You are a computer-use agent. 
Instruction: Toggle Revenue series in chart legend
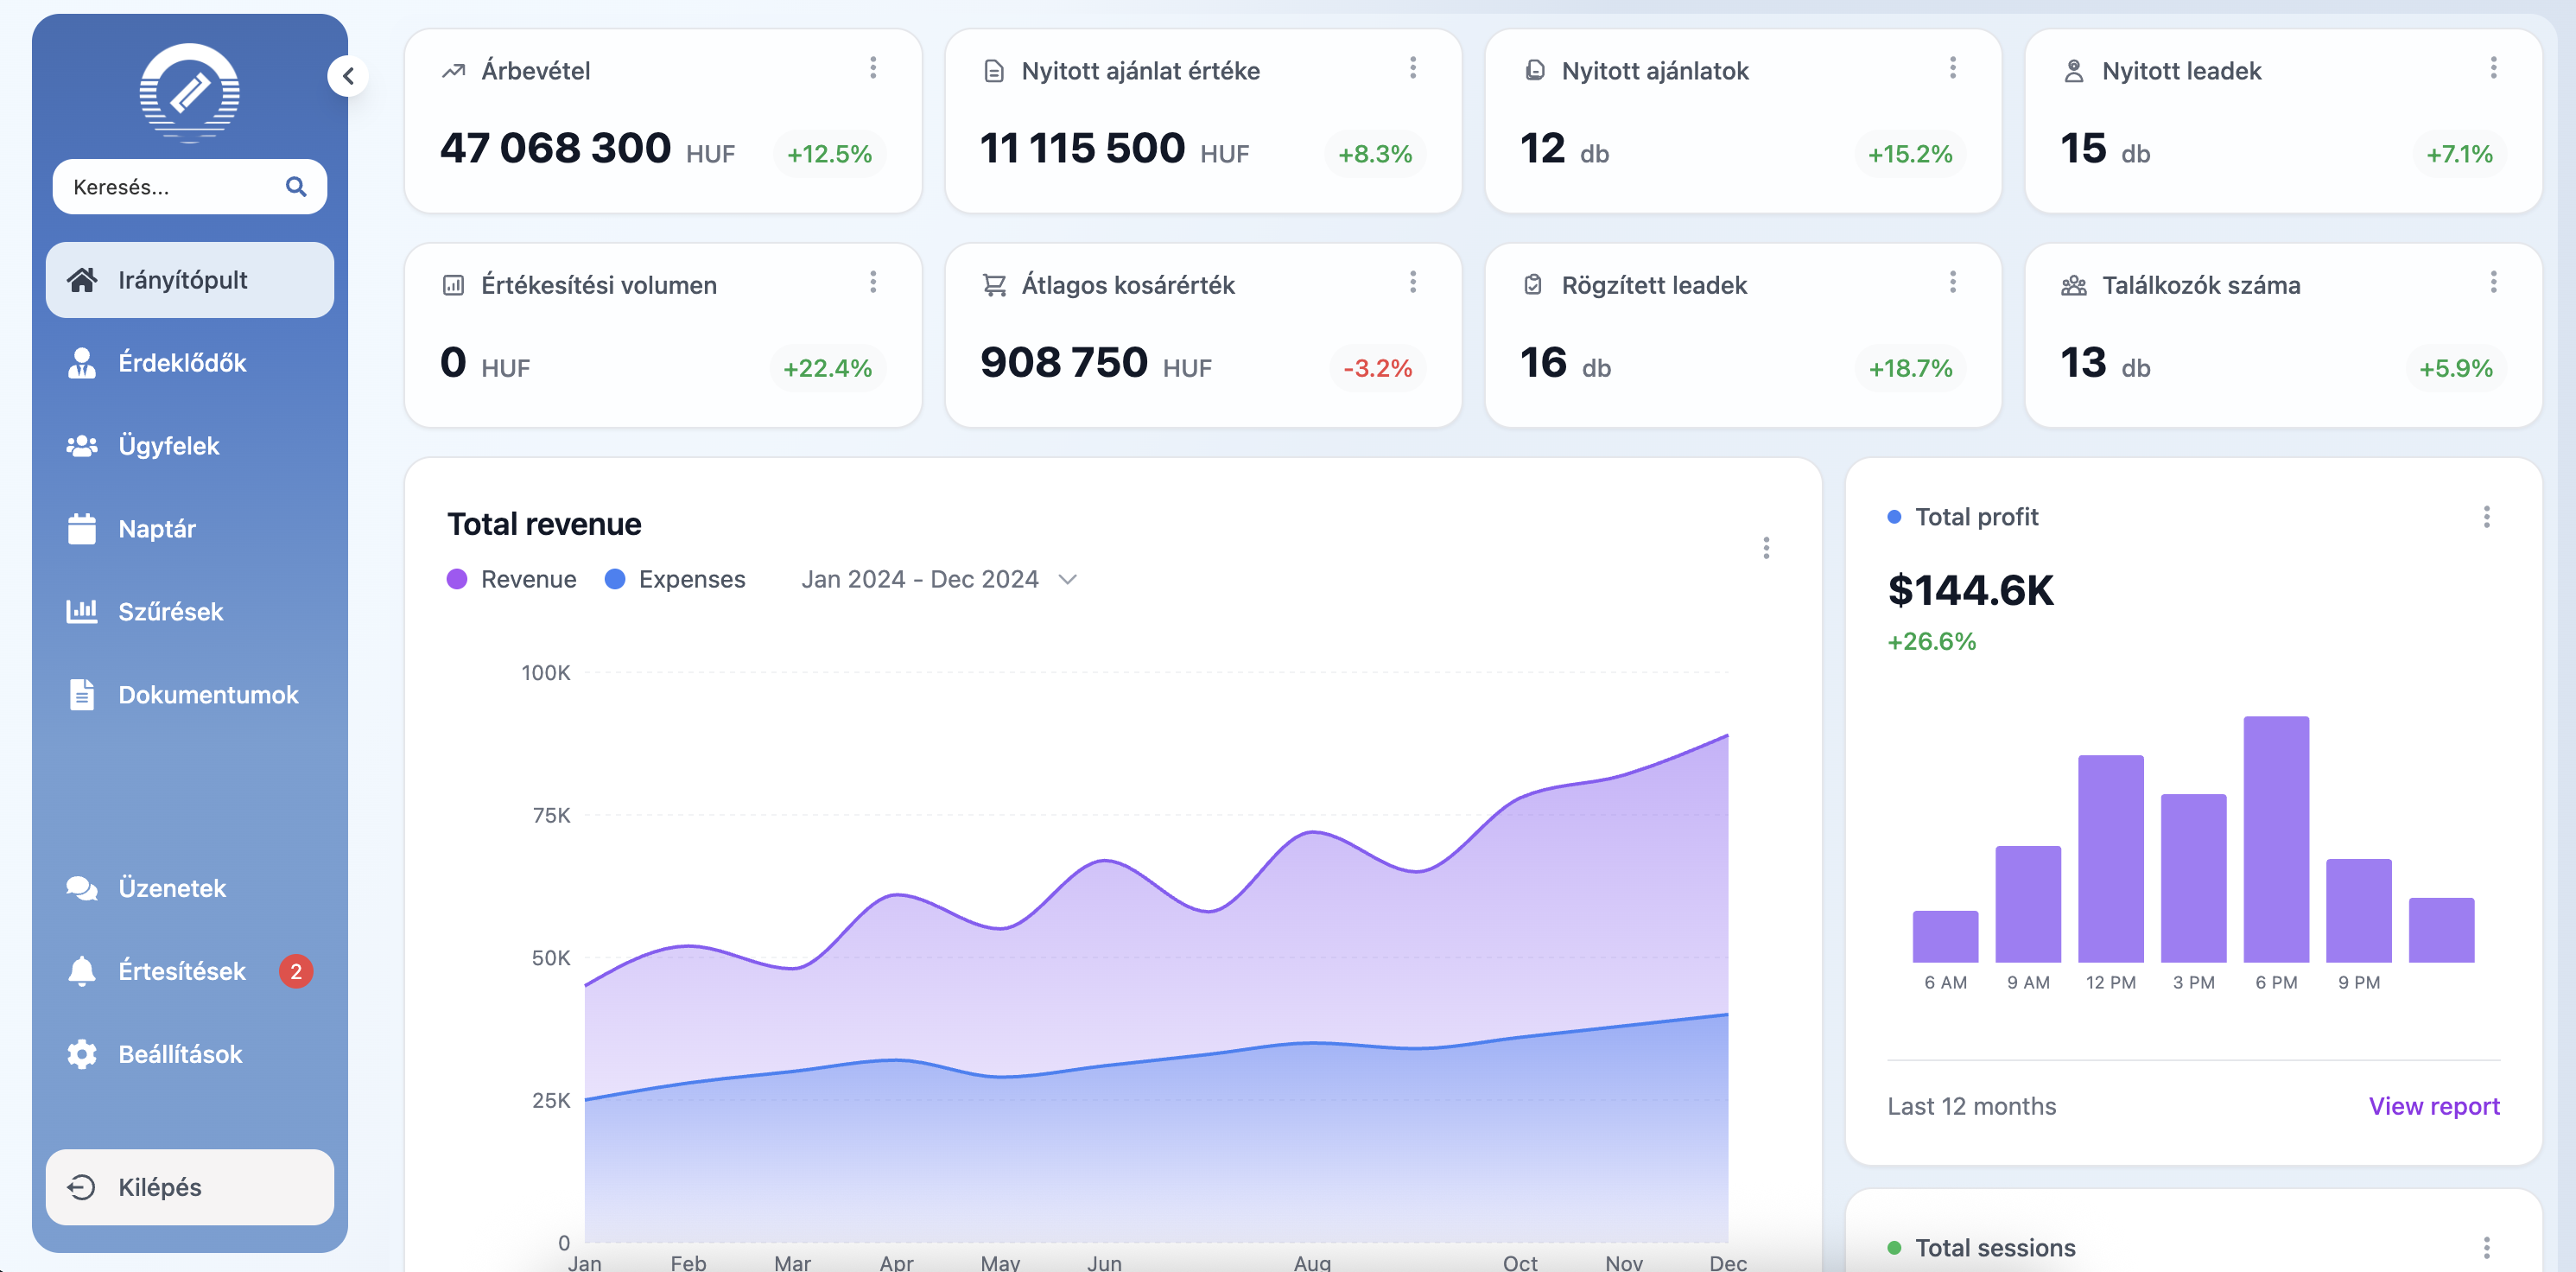click(x=512, y=580)
